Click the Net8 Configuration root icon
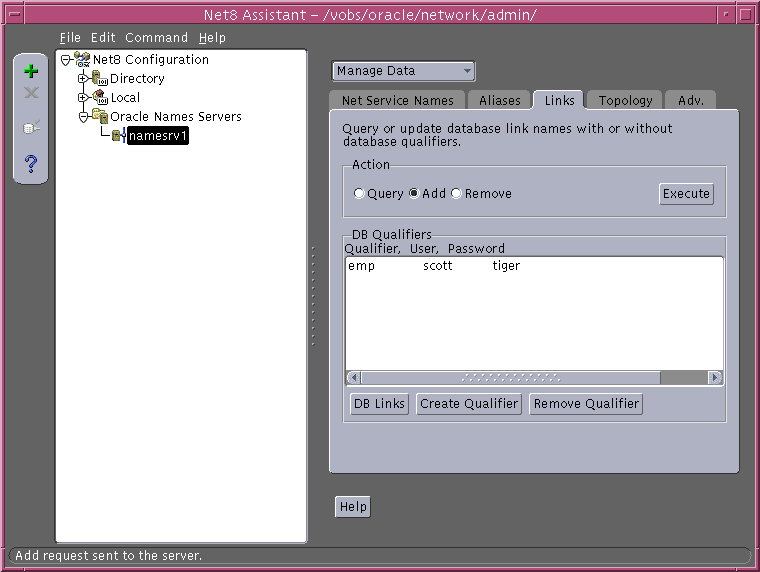The width and height of the screenshot is (760, 572). [x=82, y=59]
